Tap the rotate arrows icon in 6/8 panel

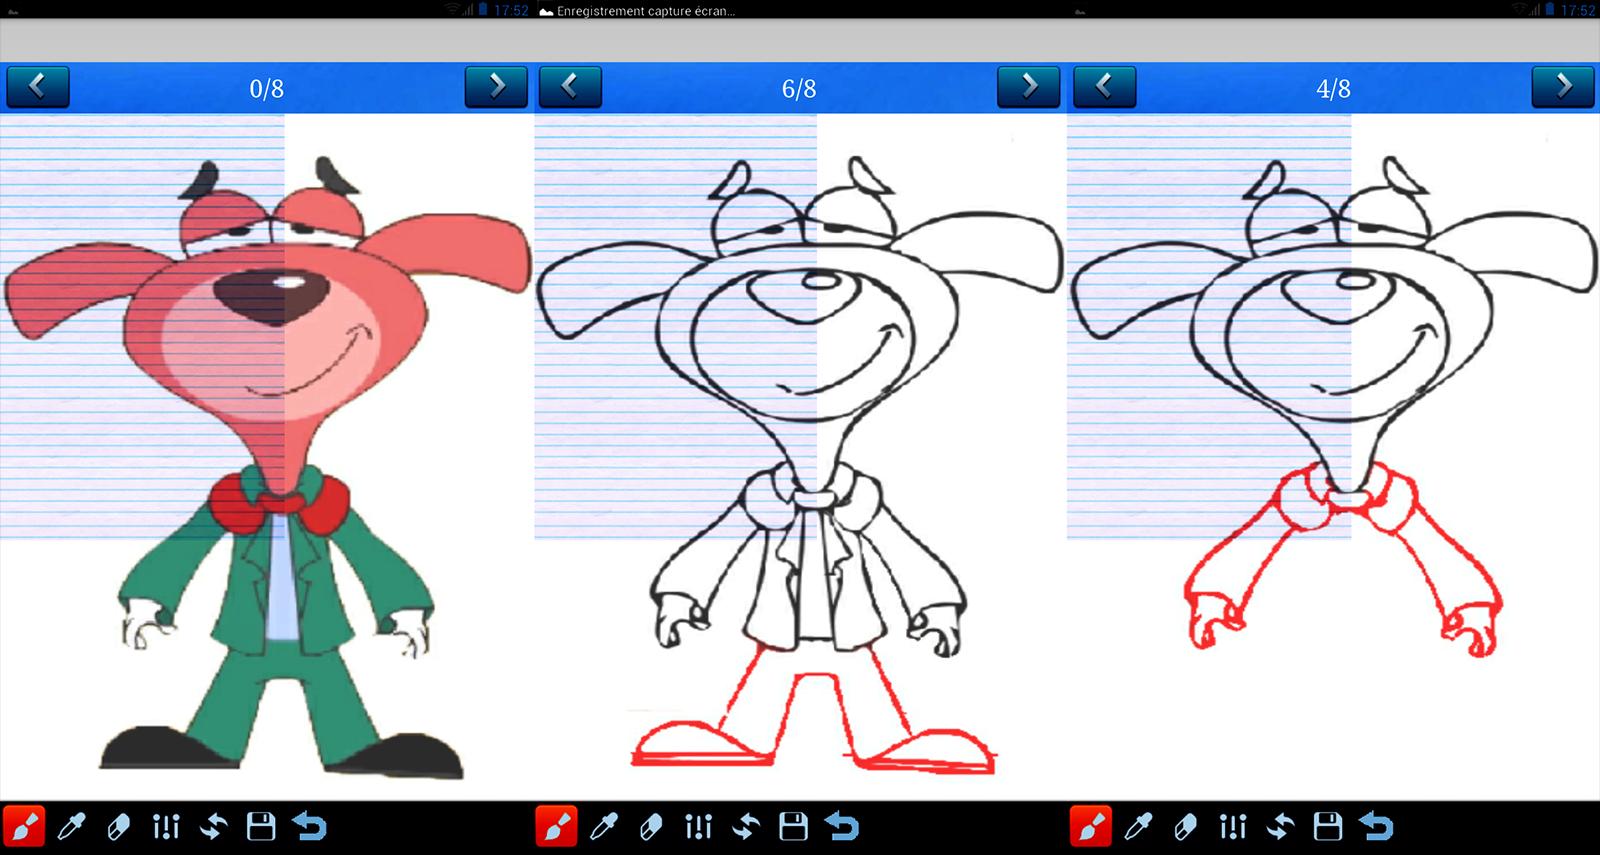(x=745, y=827)
